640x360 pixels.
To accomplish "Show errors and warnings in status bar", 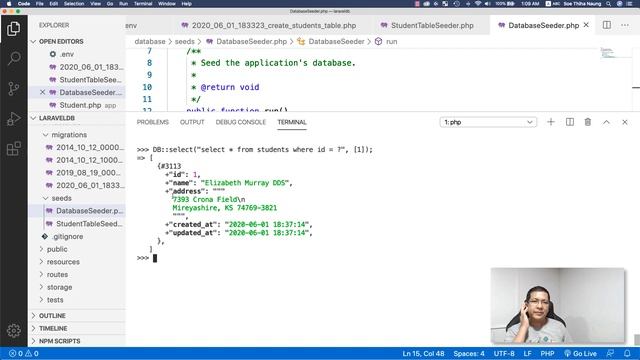I will click(x=24, y=353).
